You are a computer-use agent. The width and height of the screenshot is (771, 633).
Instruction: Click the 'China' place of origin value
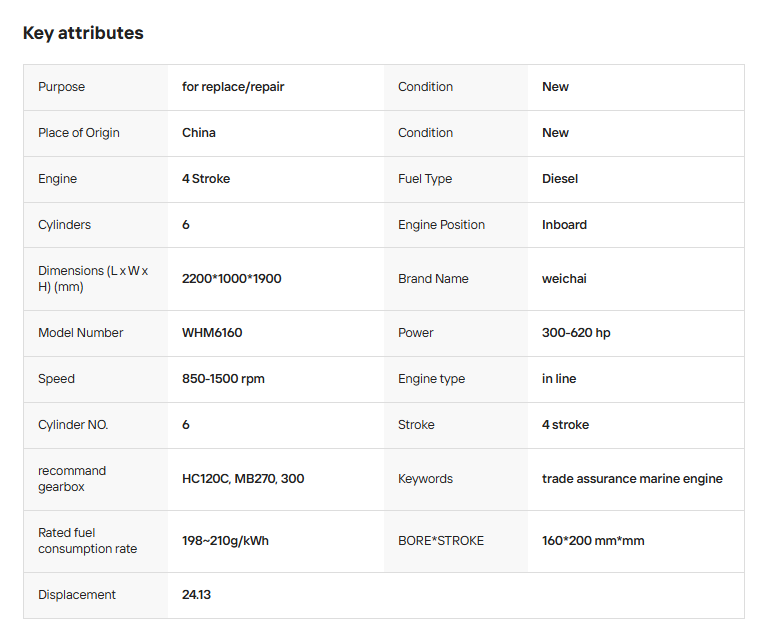199,133
